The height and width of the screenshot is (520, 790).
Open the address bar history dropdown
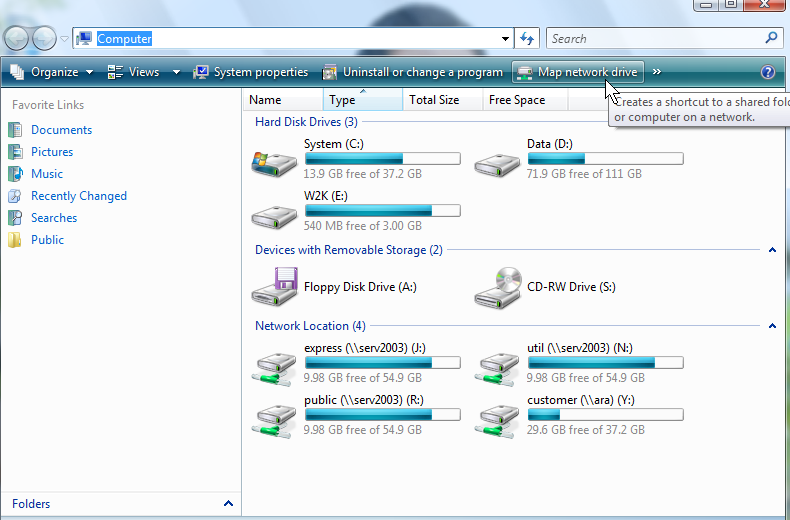[x=505, y=39]
